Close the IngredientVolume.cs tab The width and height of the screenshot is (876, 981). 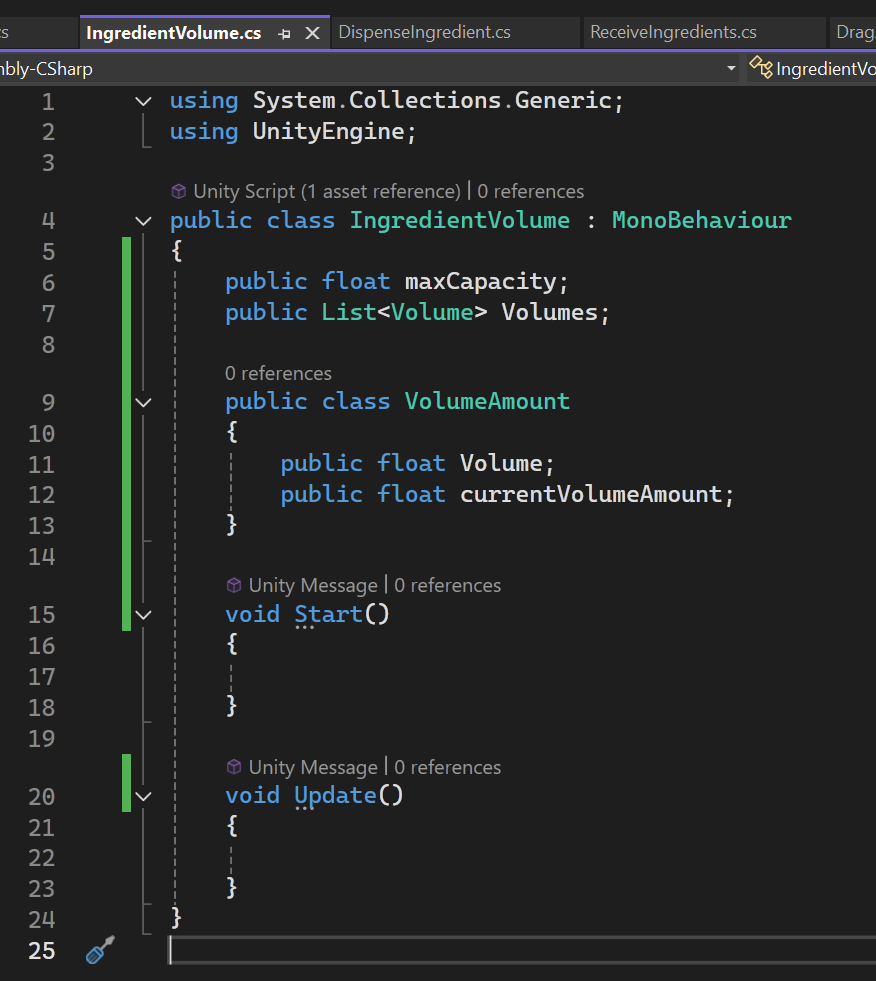[312, 33]
